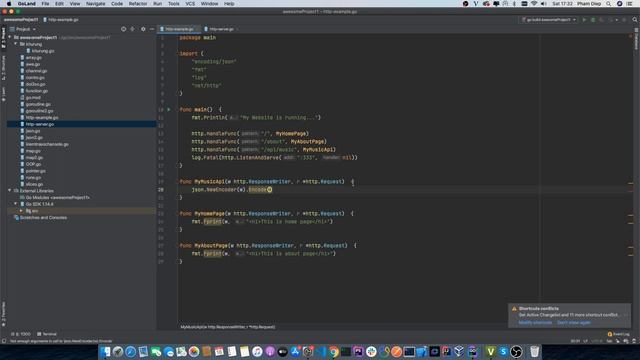Click the Run button in the toolbar
The height and width of the screenshot is (360, 640).
(584, 20)
